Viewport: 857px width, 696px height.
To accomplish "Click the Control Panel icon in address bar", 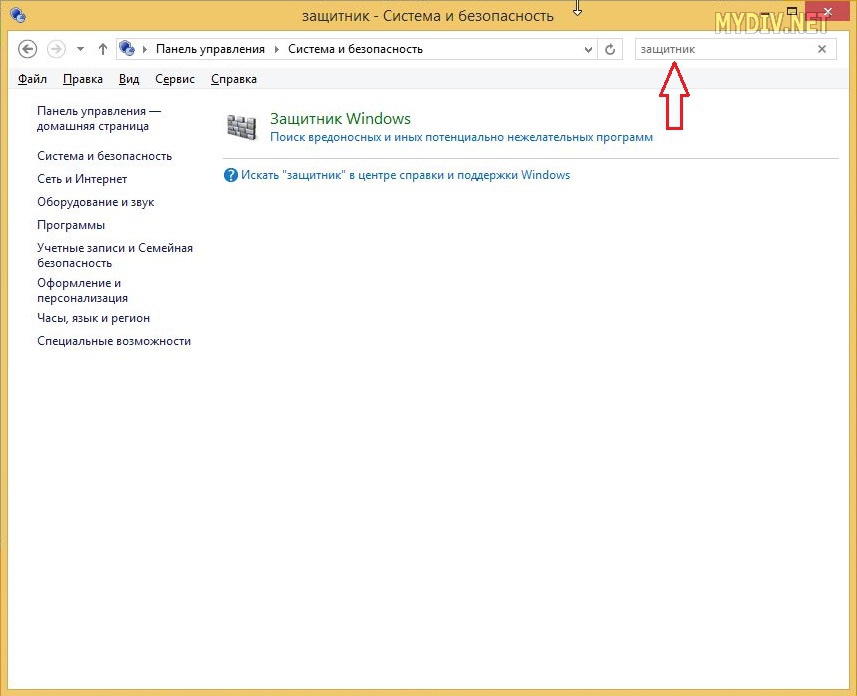I will [x=127, y=49].
